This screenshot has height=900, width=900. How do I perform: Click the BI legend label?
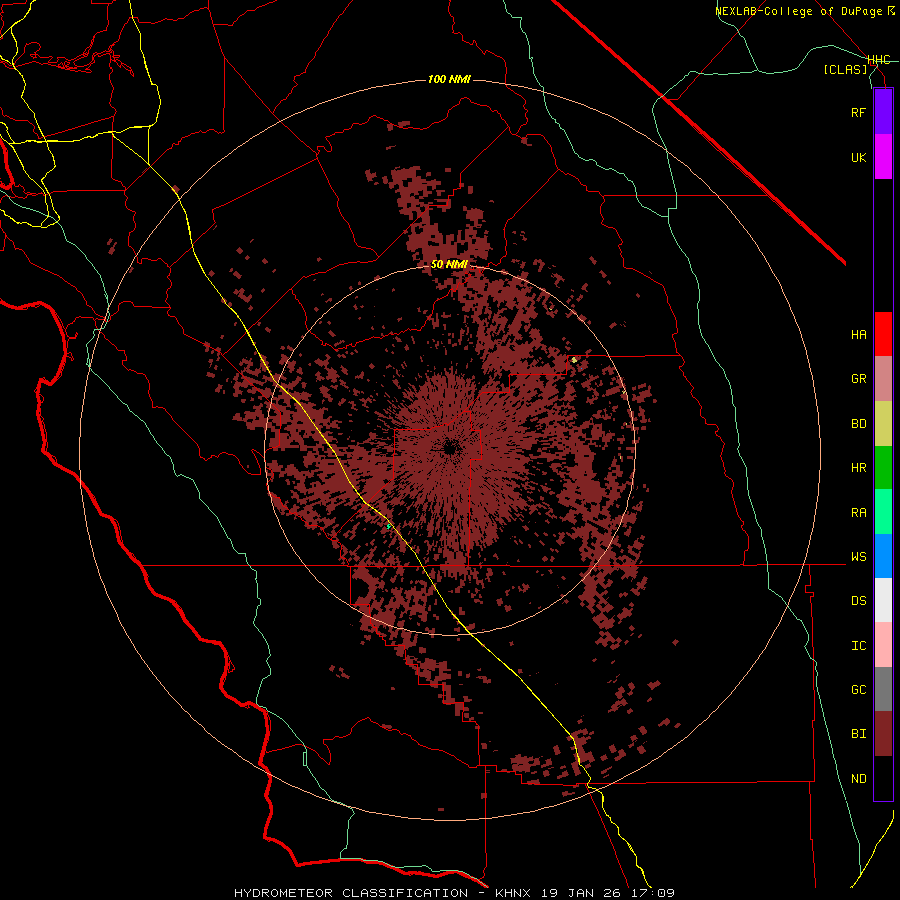(x=858, y=734)
